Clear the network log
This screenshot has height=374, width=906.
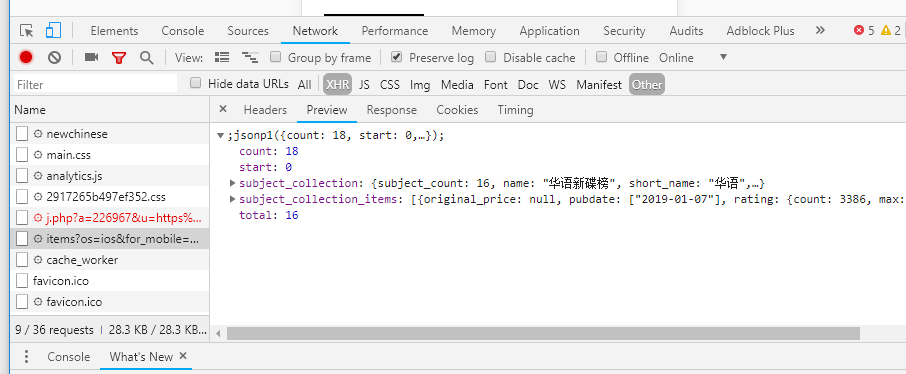click(54, 57)
